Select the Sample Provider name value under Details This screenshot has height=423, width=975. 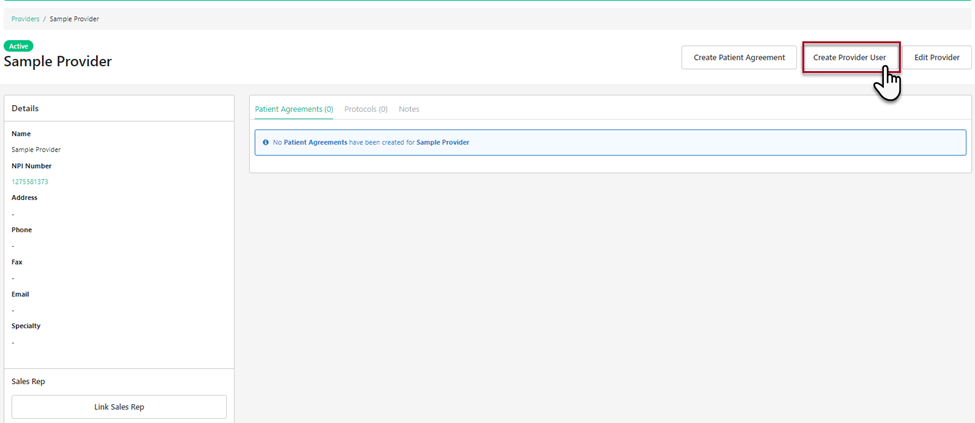tap(36, 150)
